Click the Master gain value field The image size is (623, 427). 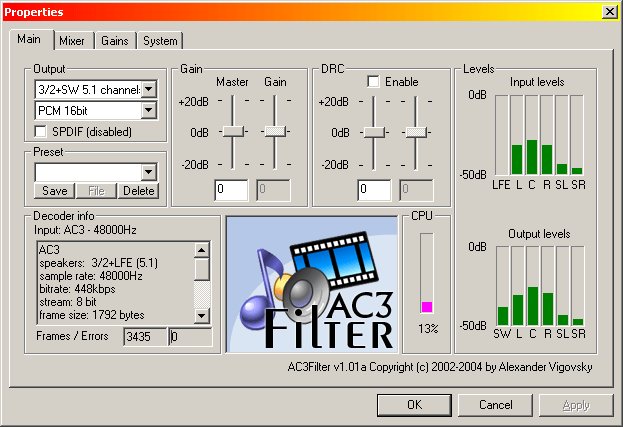231,189
